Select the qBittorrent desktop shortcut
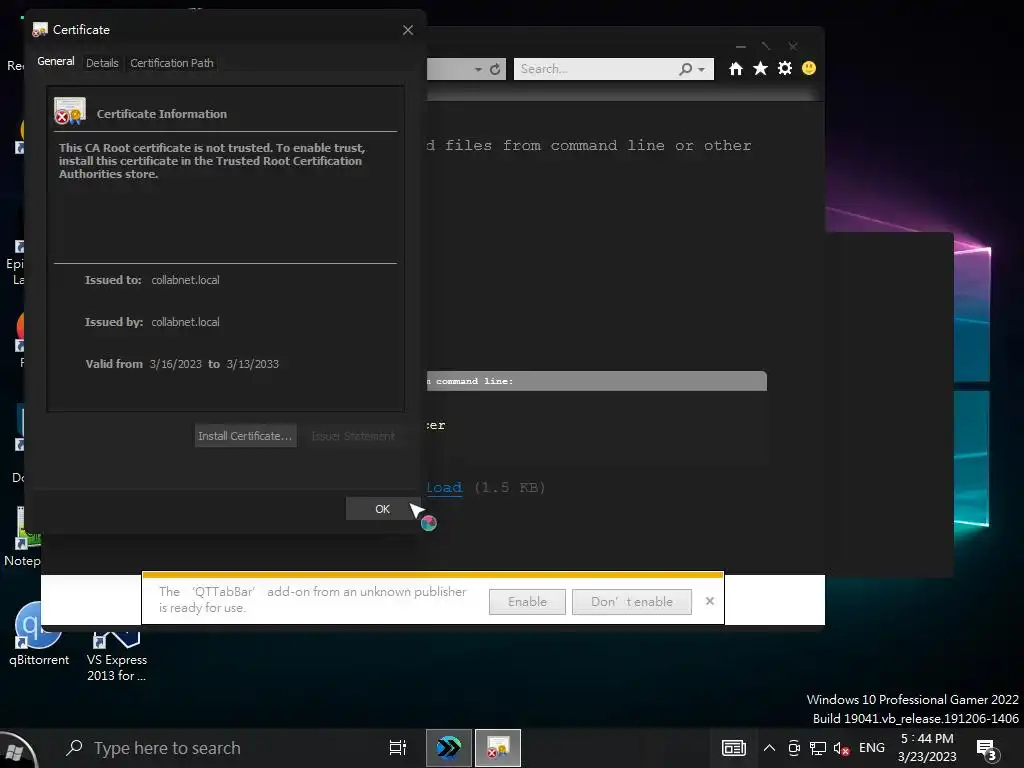 pyautogui.click(x=38, y=633)
